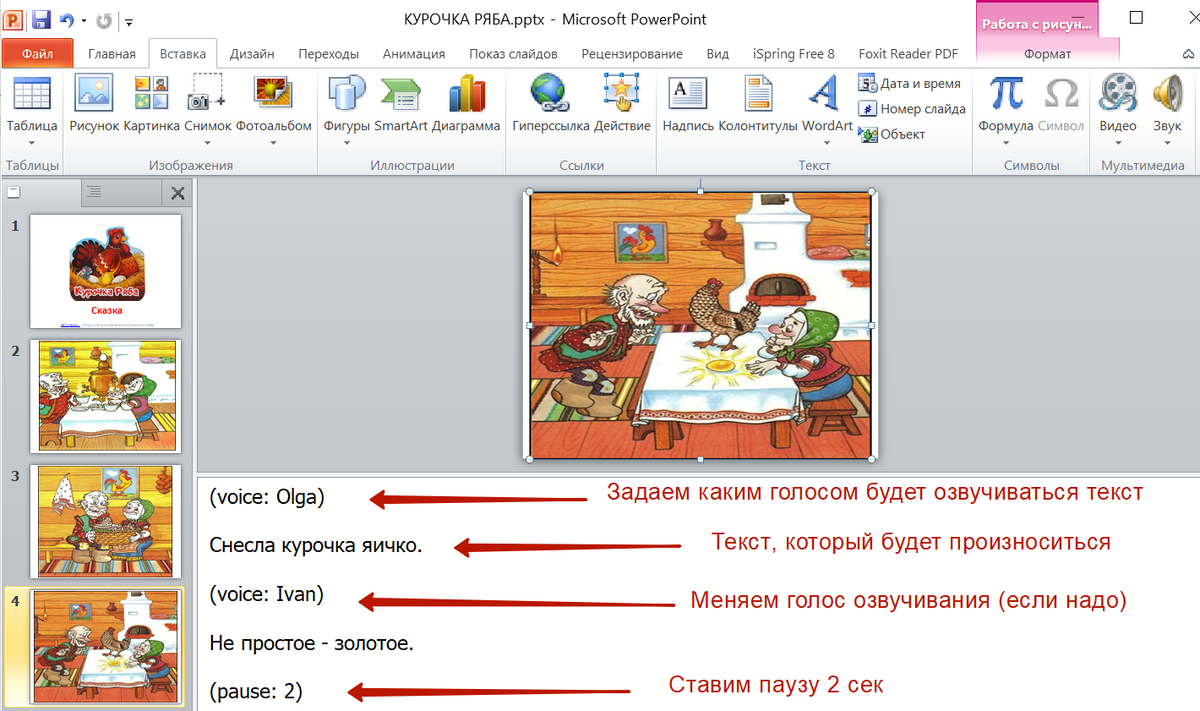1200x711 pixels.
Task: Click the note text (pause: 2)
Action: coord(256,691)
